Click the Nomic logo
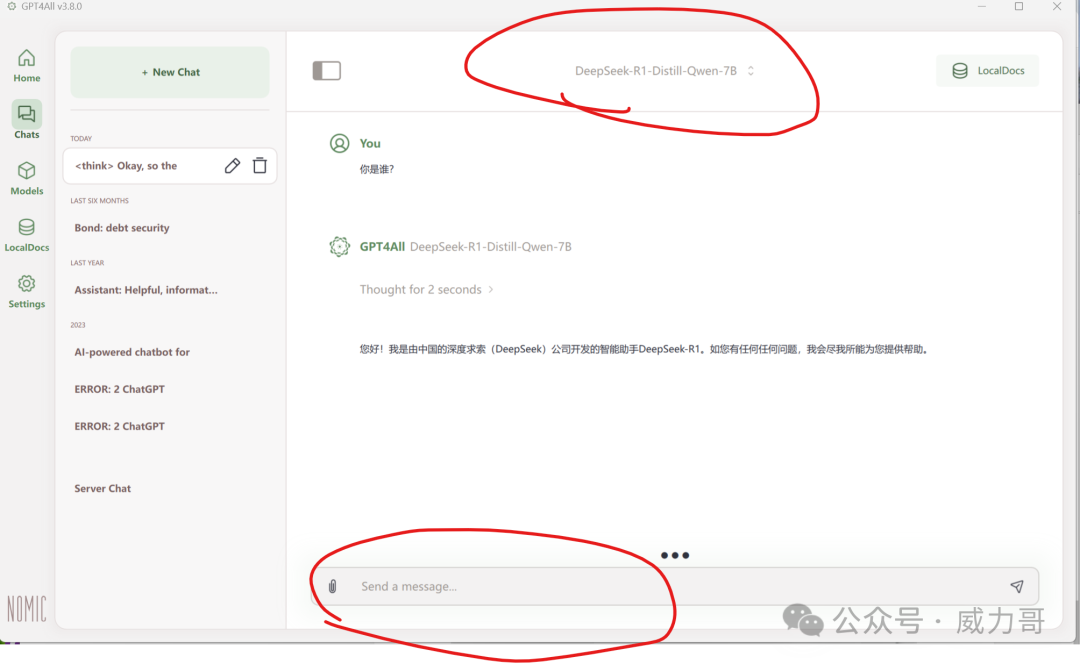The image size is (1080, 664). [x=27, y=609]
